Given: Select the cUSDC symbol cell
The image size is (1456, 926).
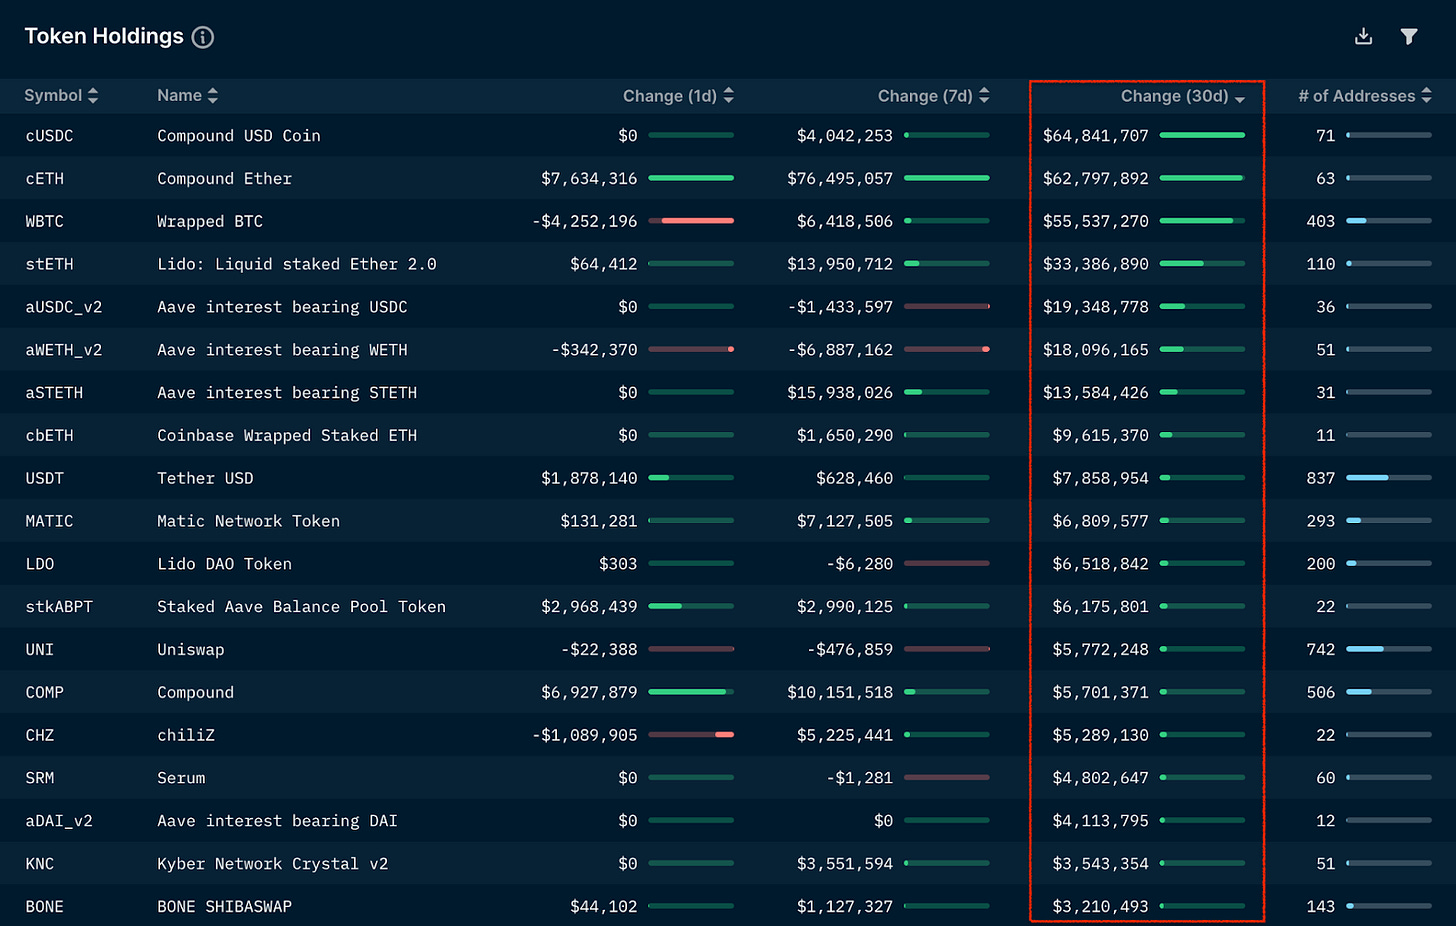Looking at the screenshot, I should coord(49,136).
